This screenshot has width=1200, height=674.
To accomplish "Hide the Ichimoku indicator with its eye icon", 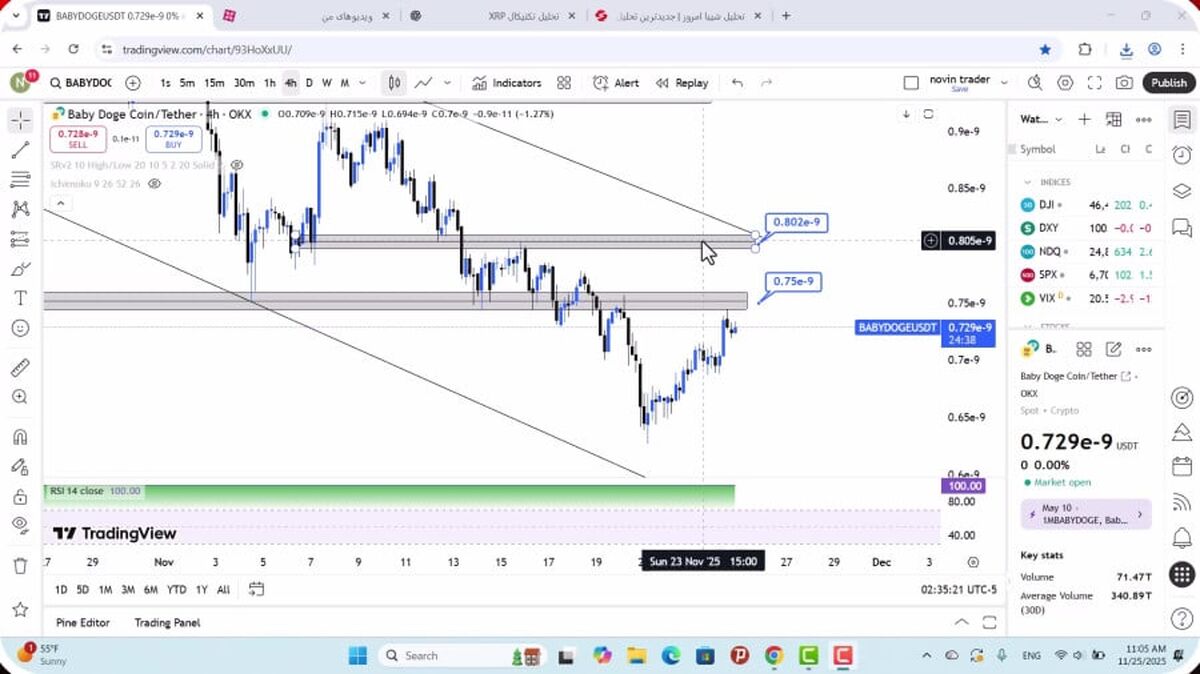I will pos(154,184).
